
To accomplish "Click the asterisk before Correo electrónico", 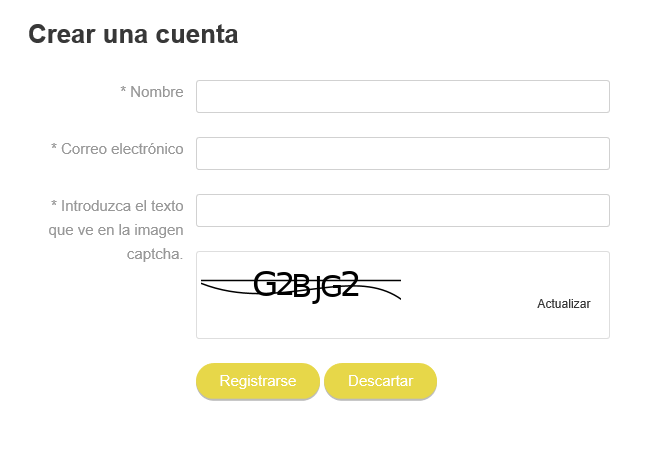I will click(x=54, y=147).
